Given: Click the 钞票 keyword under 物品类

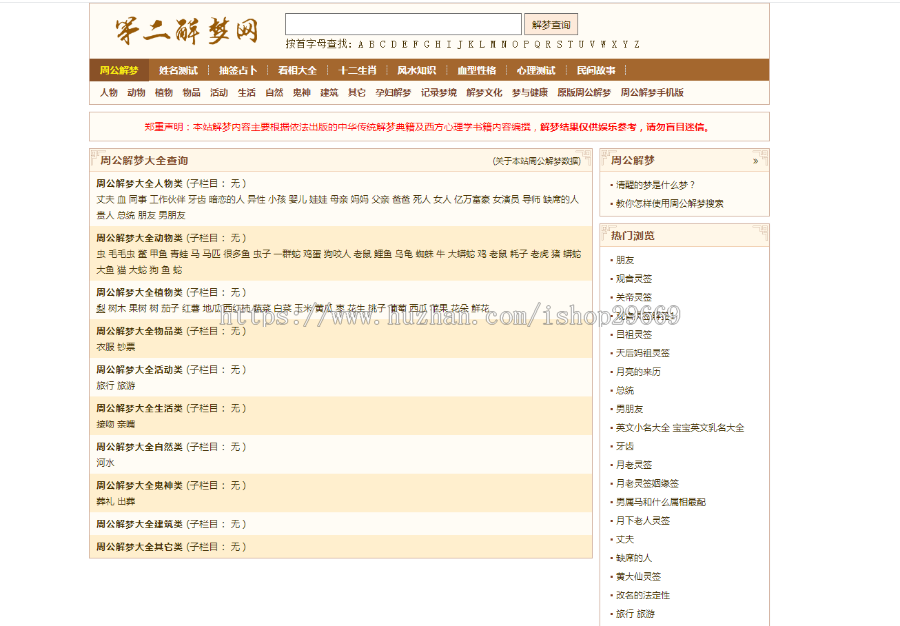Looking at the screenshot, I should coord(126,347).
